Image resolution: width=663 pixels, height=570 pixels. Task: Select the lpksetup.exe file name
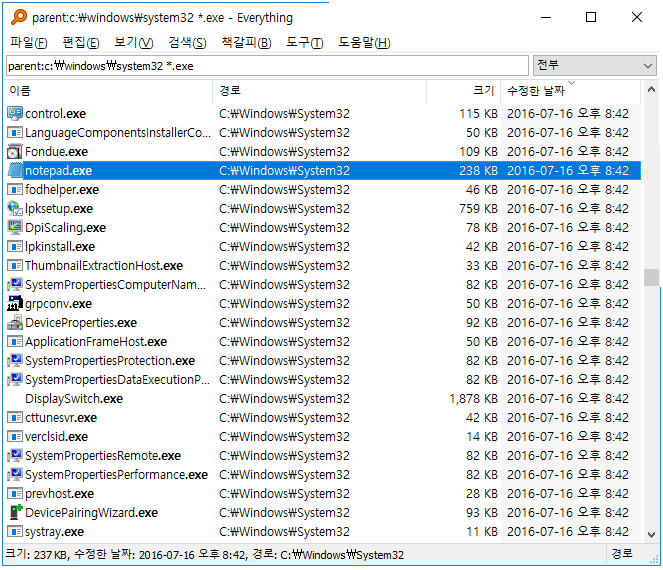tap(59, 208)
